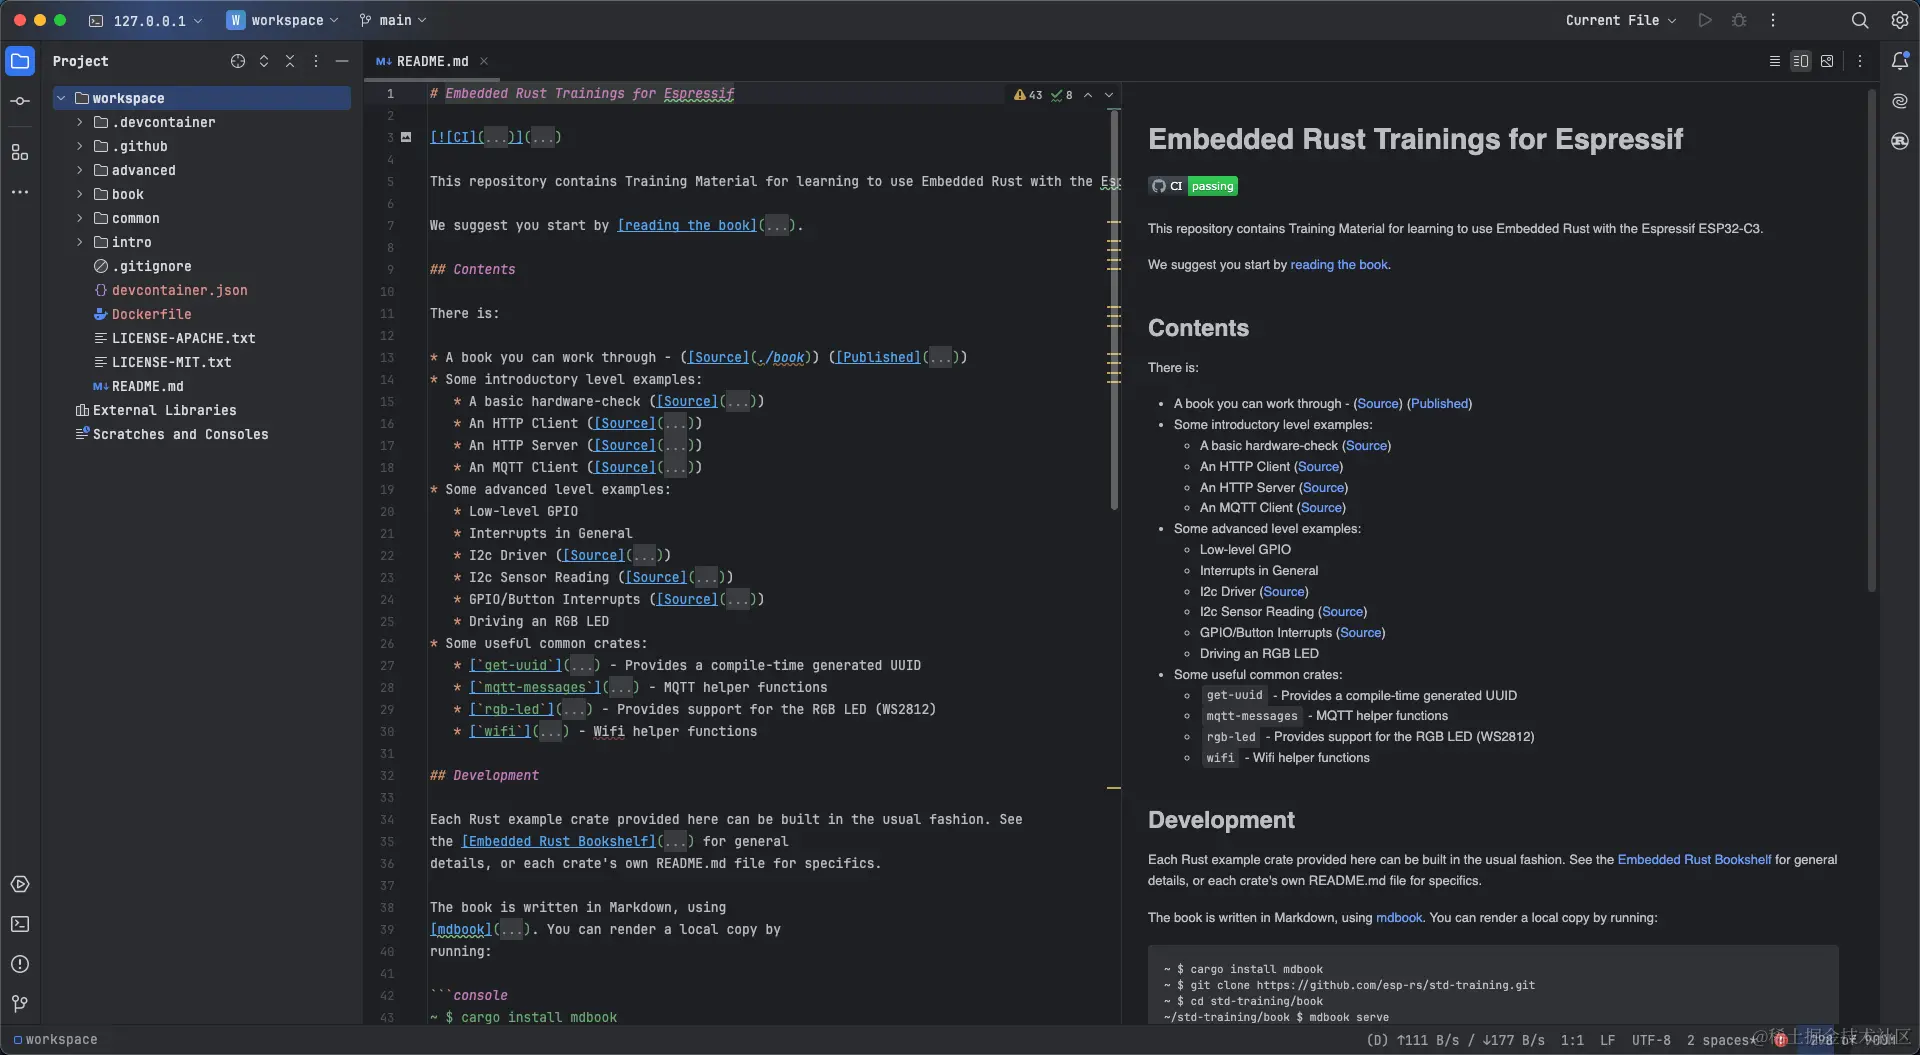Open the Terminal tool window

coord(20,924)
